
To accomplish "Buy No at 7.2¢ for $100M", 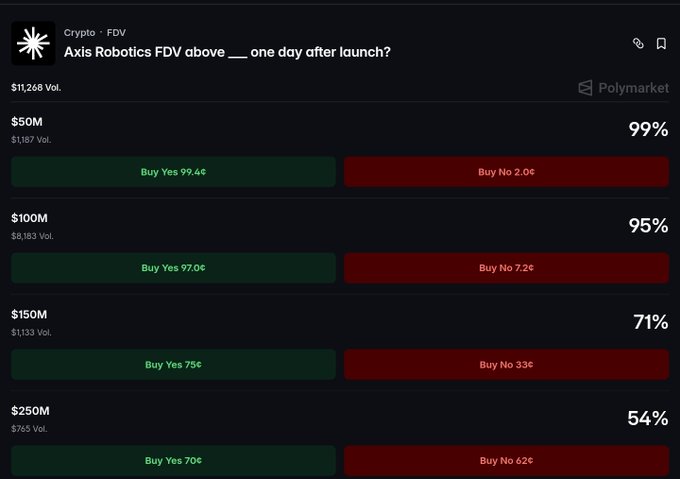I will 507,268.
